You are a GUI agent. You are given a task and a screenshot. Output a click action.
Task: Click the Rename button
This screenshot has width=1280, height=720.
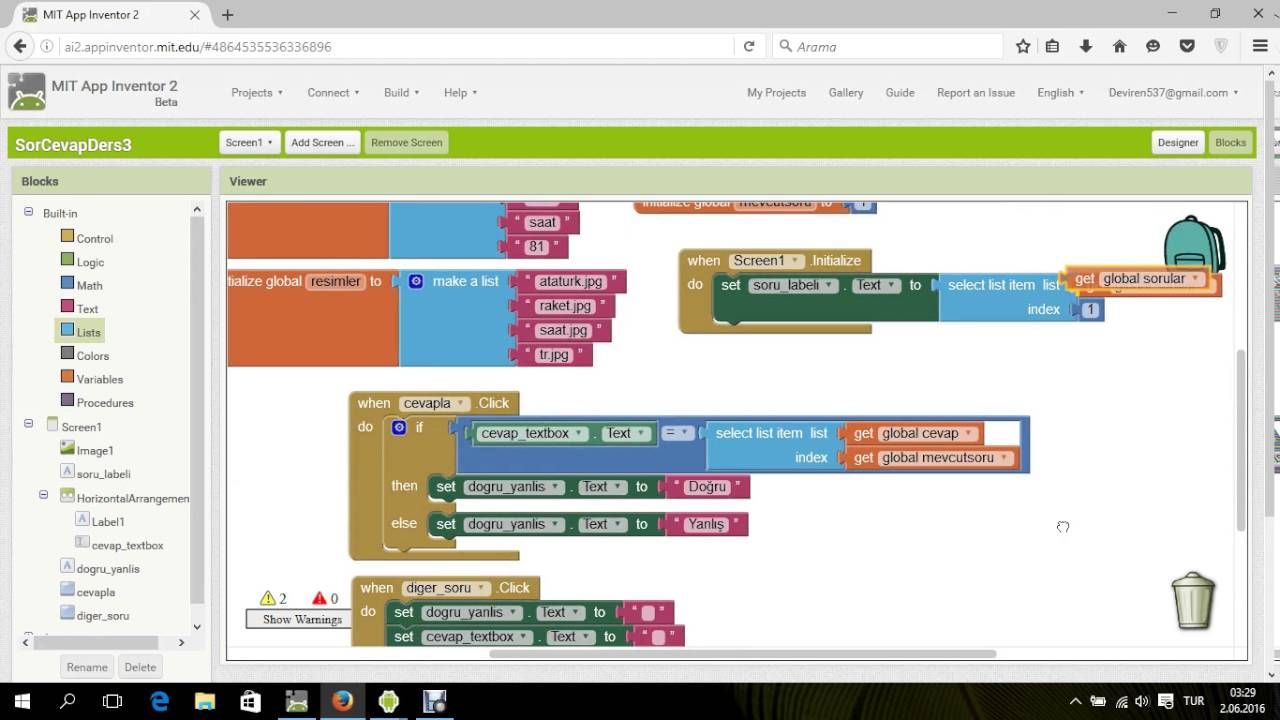click(x=87, y=667)
